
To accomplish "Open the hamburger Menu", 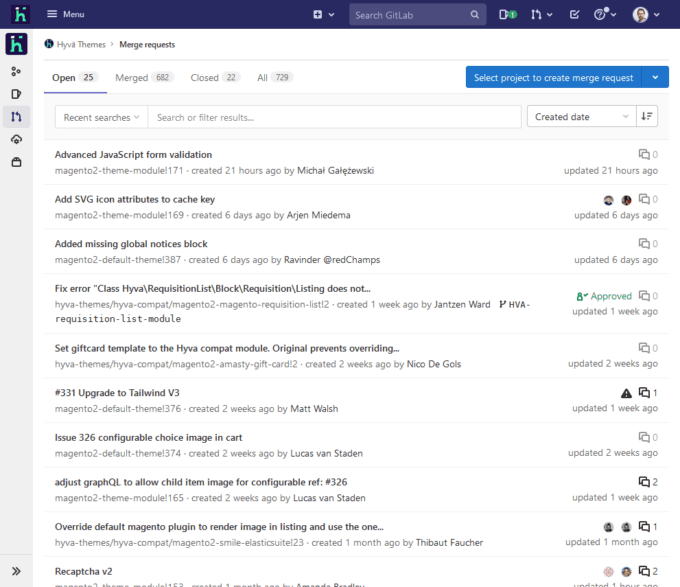I will pos(65,14).
